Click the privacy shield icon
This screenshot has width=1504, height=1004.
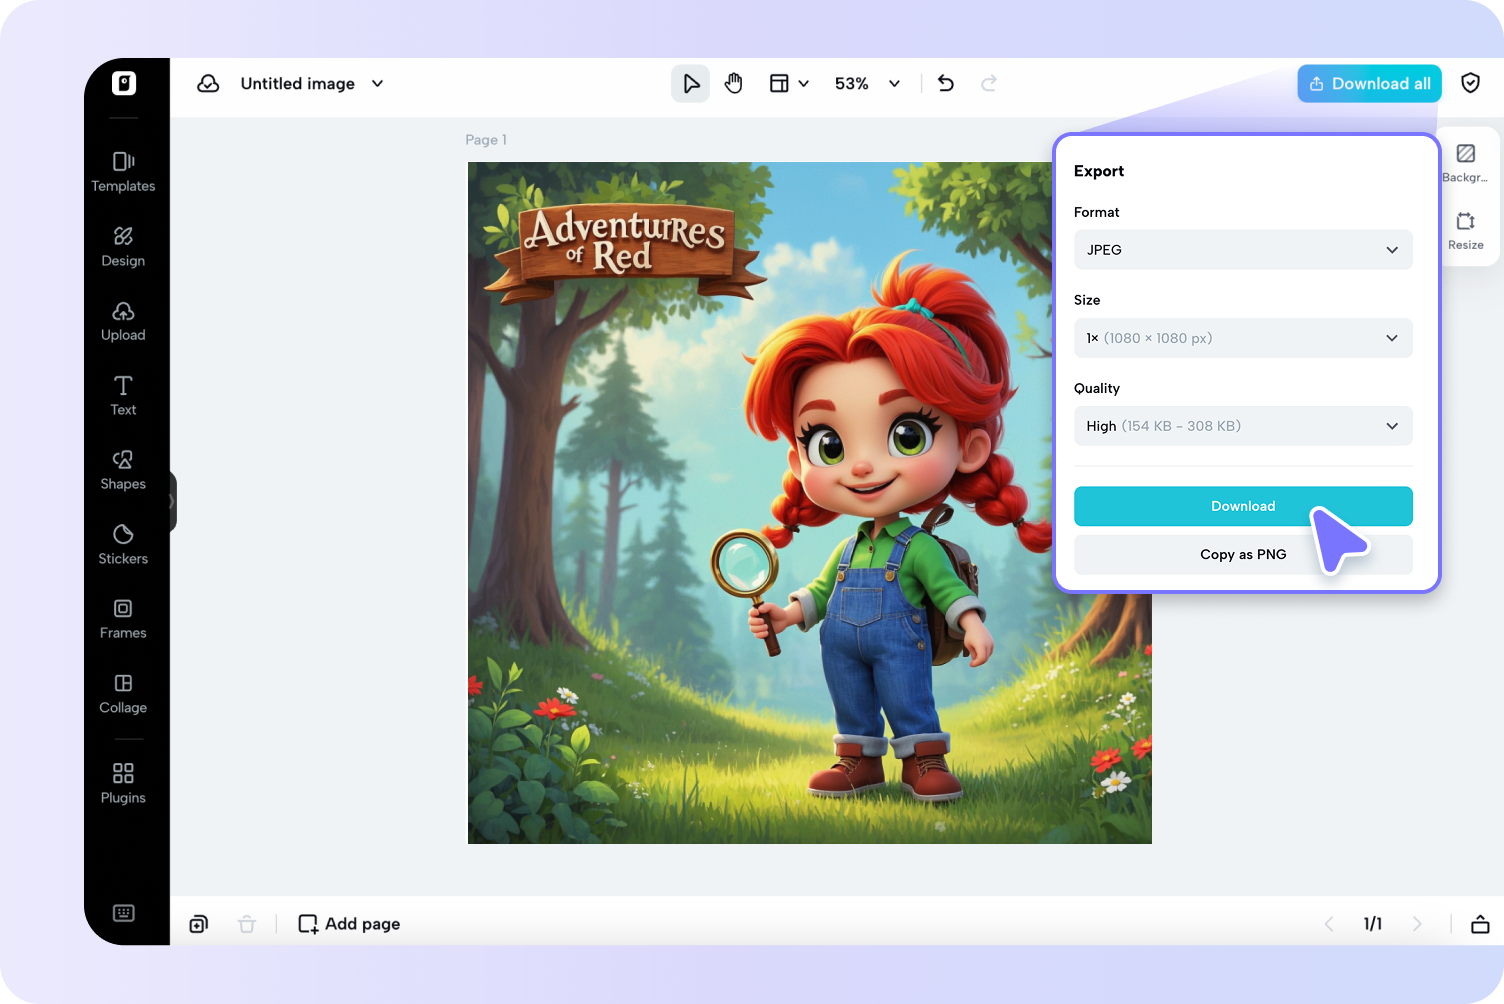[x=1470, y=83]
